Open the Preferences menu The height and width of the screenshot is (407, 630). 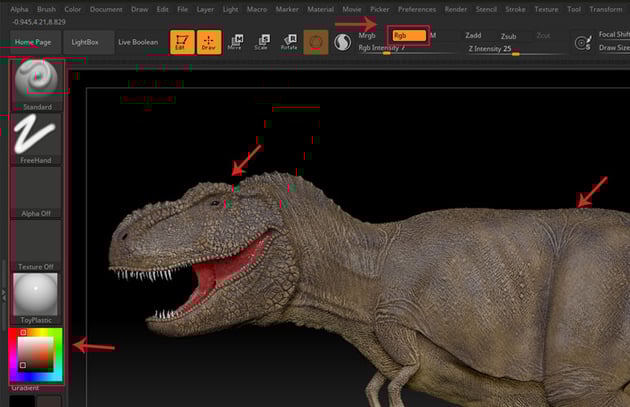click(417, 9)
